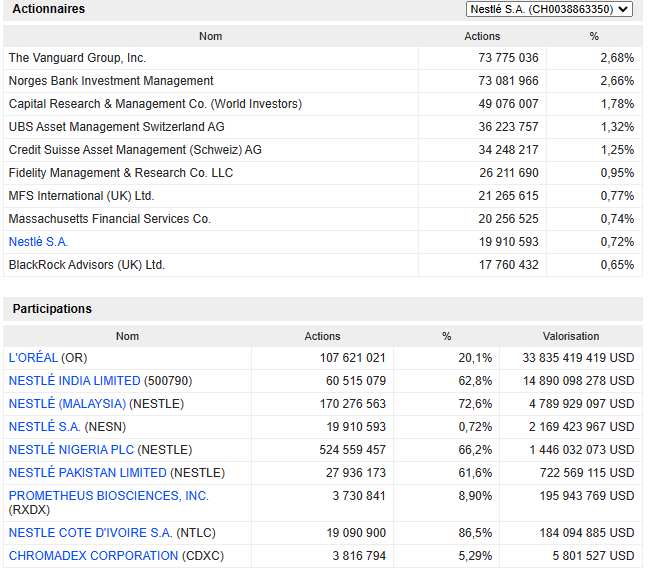Open PROMETHEUS BIOSCIENCES, INC. link

[x=108, y=496]
